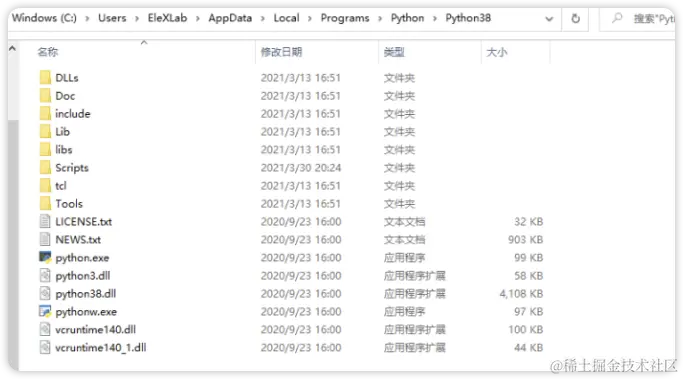Click the Scripts date 2021/3/30 20:24
Screen dimensions: 683x379
click(x=301, y=168)
